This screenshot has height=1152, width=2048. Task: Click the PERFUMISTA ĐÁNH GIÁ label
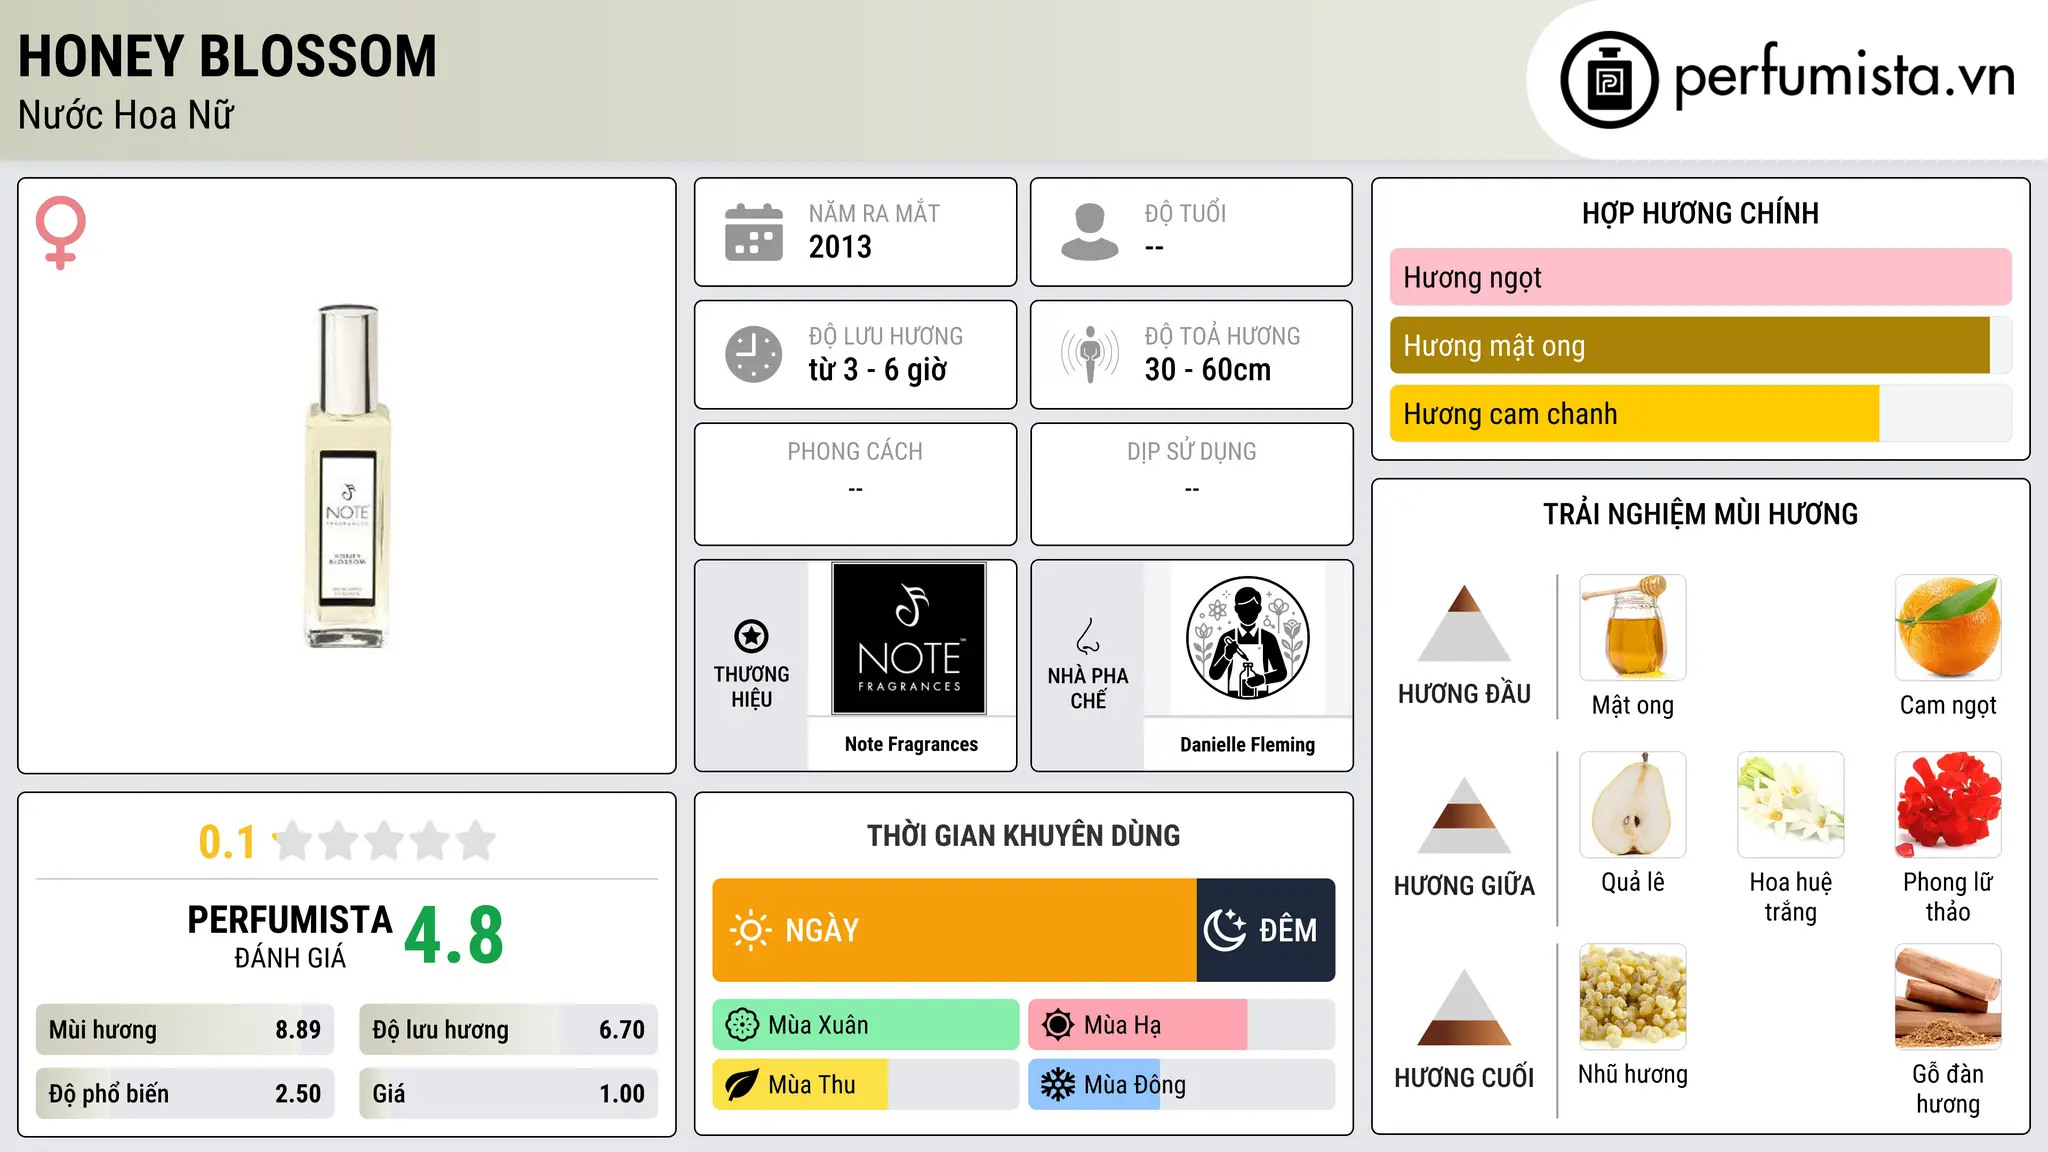coord(290,936)
